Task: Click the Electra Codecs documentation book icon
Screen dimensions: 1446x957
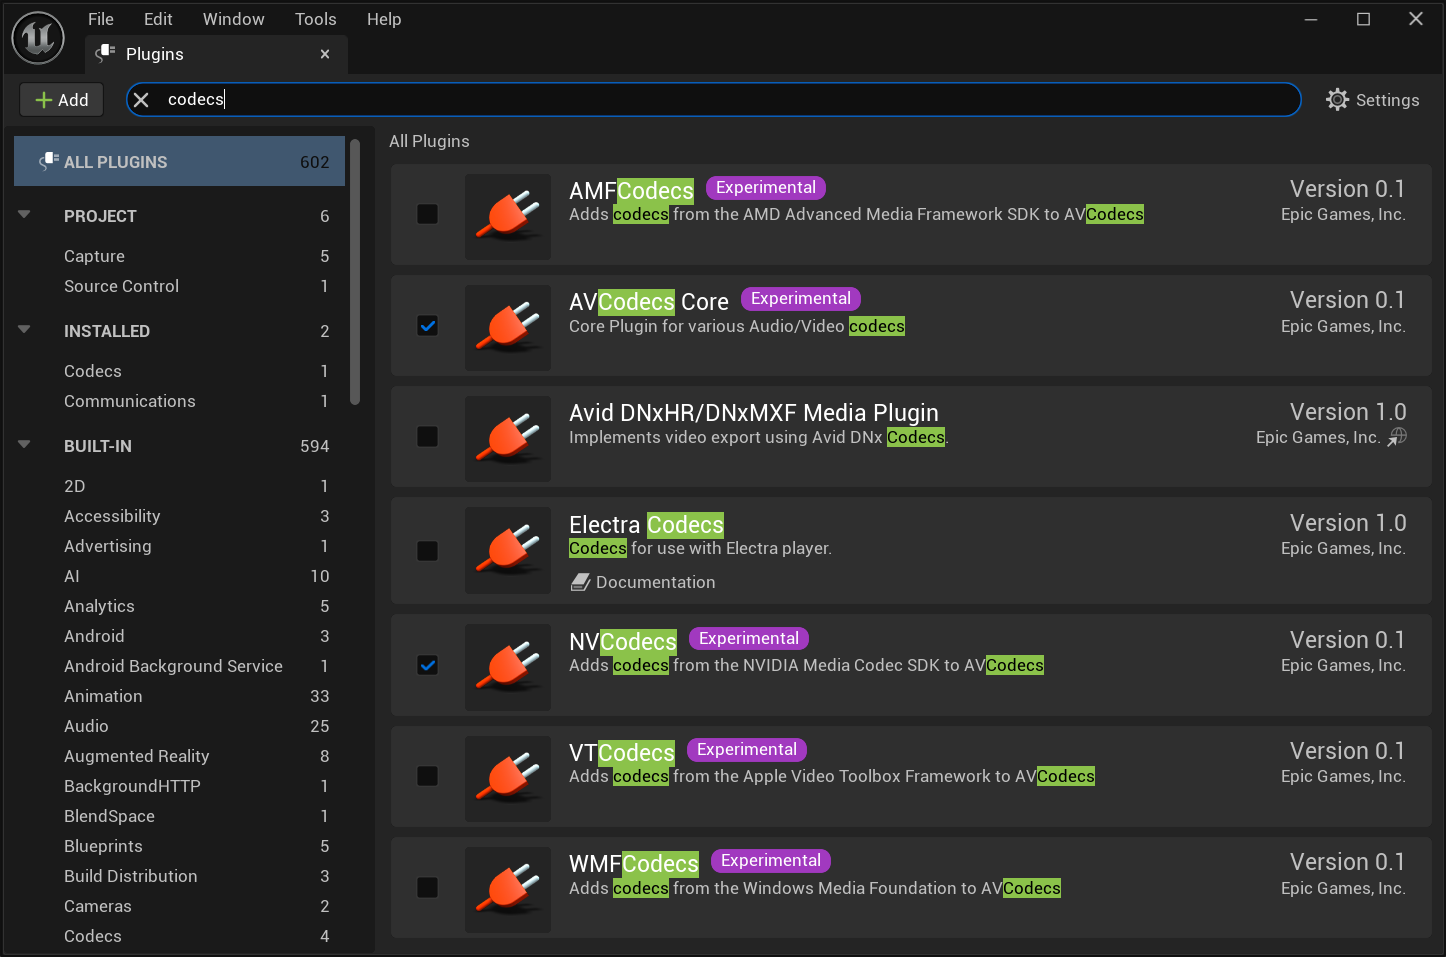Action: [580, 582]
